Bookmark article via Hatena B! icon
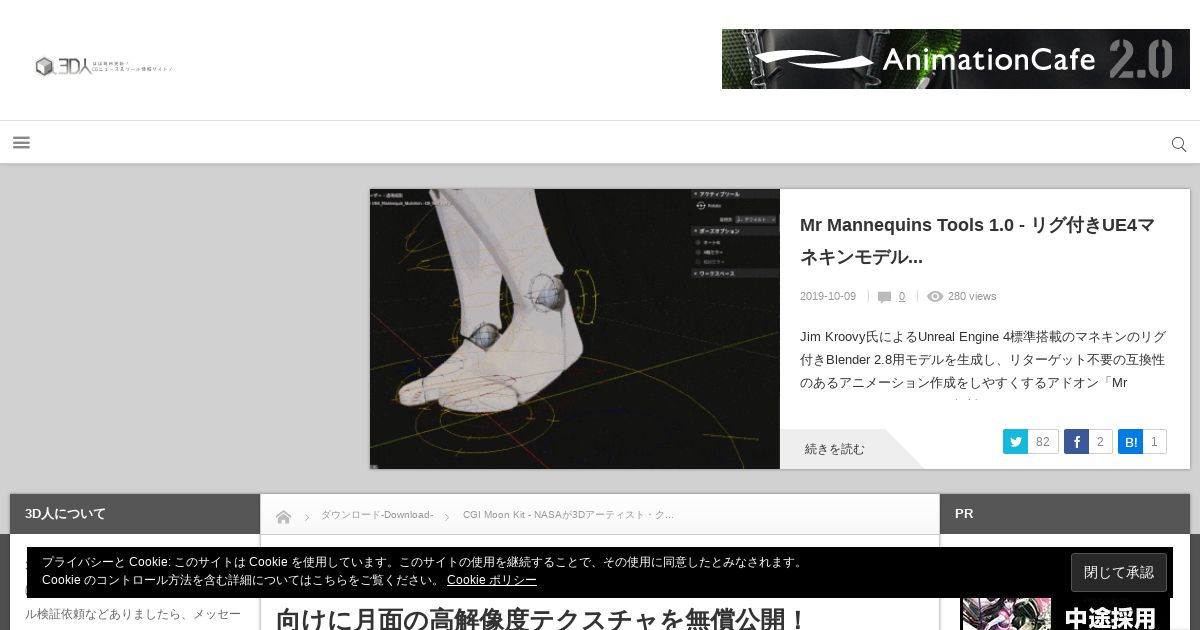This screenshot has height=630, width=1200. [x=1130, y=442]
